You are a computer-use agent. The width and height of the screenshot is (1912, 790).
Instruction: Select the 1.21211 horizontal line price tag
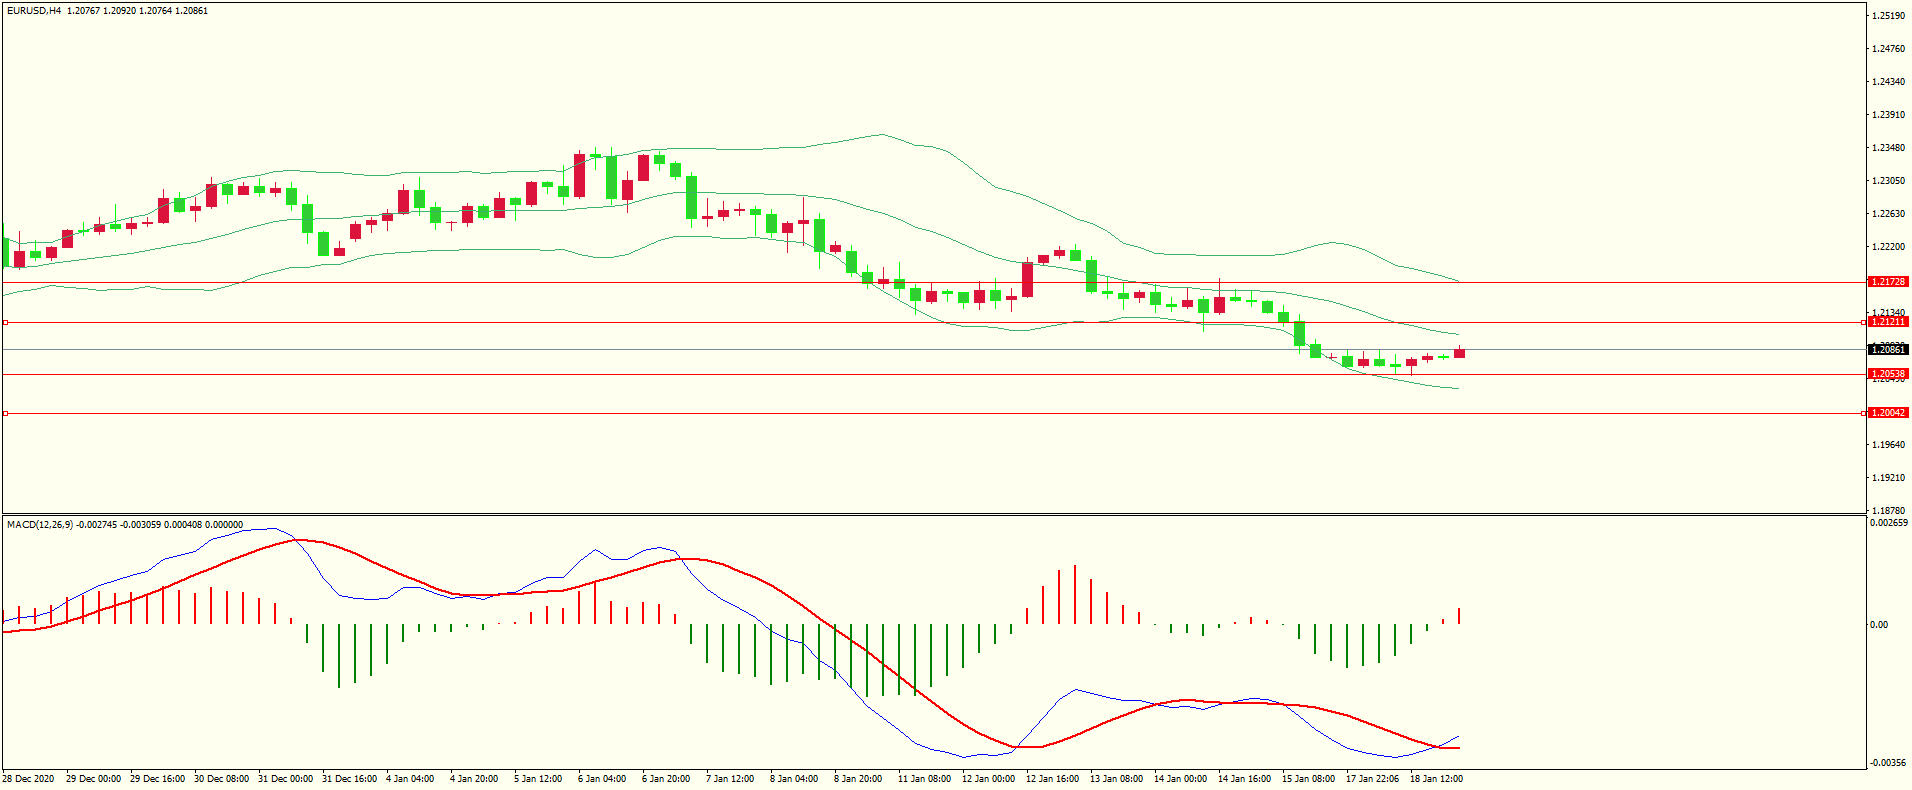click(1888, 322)
